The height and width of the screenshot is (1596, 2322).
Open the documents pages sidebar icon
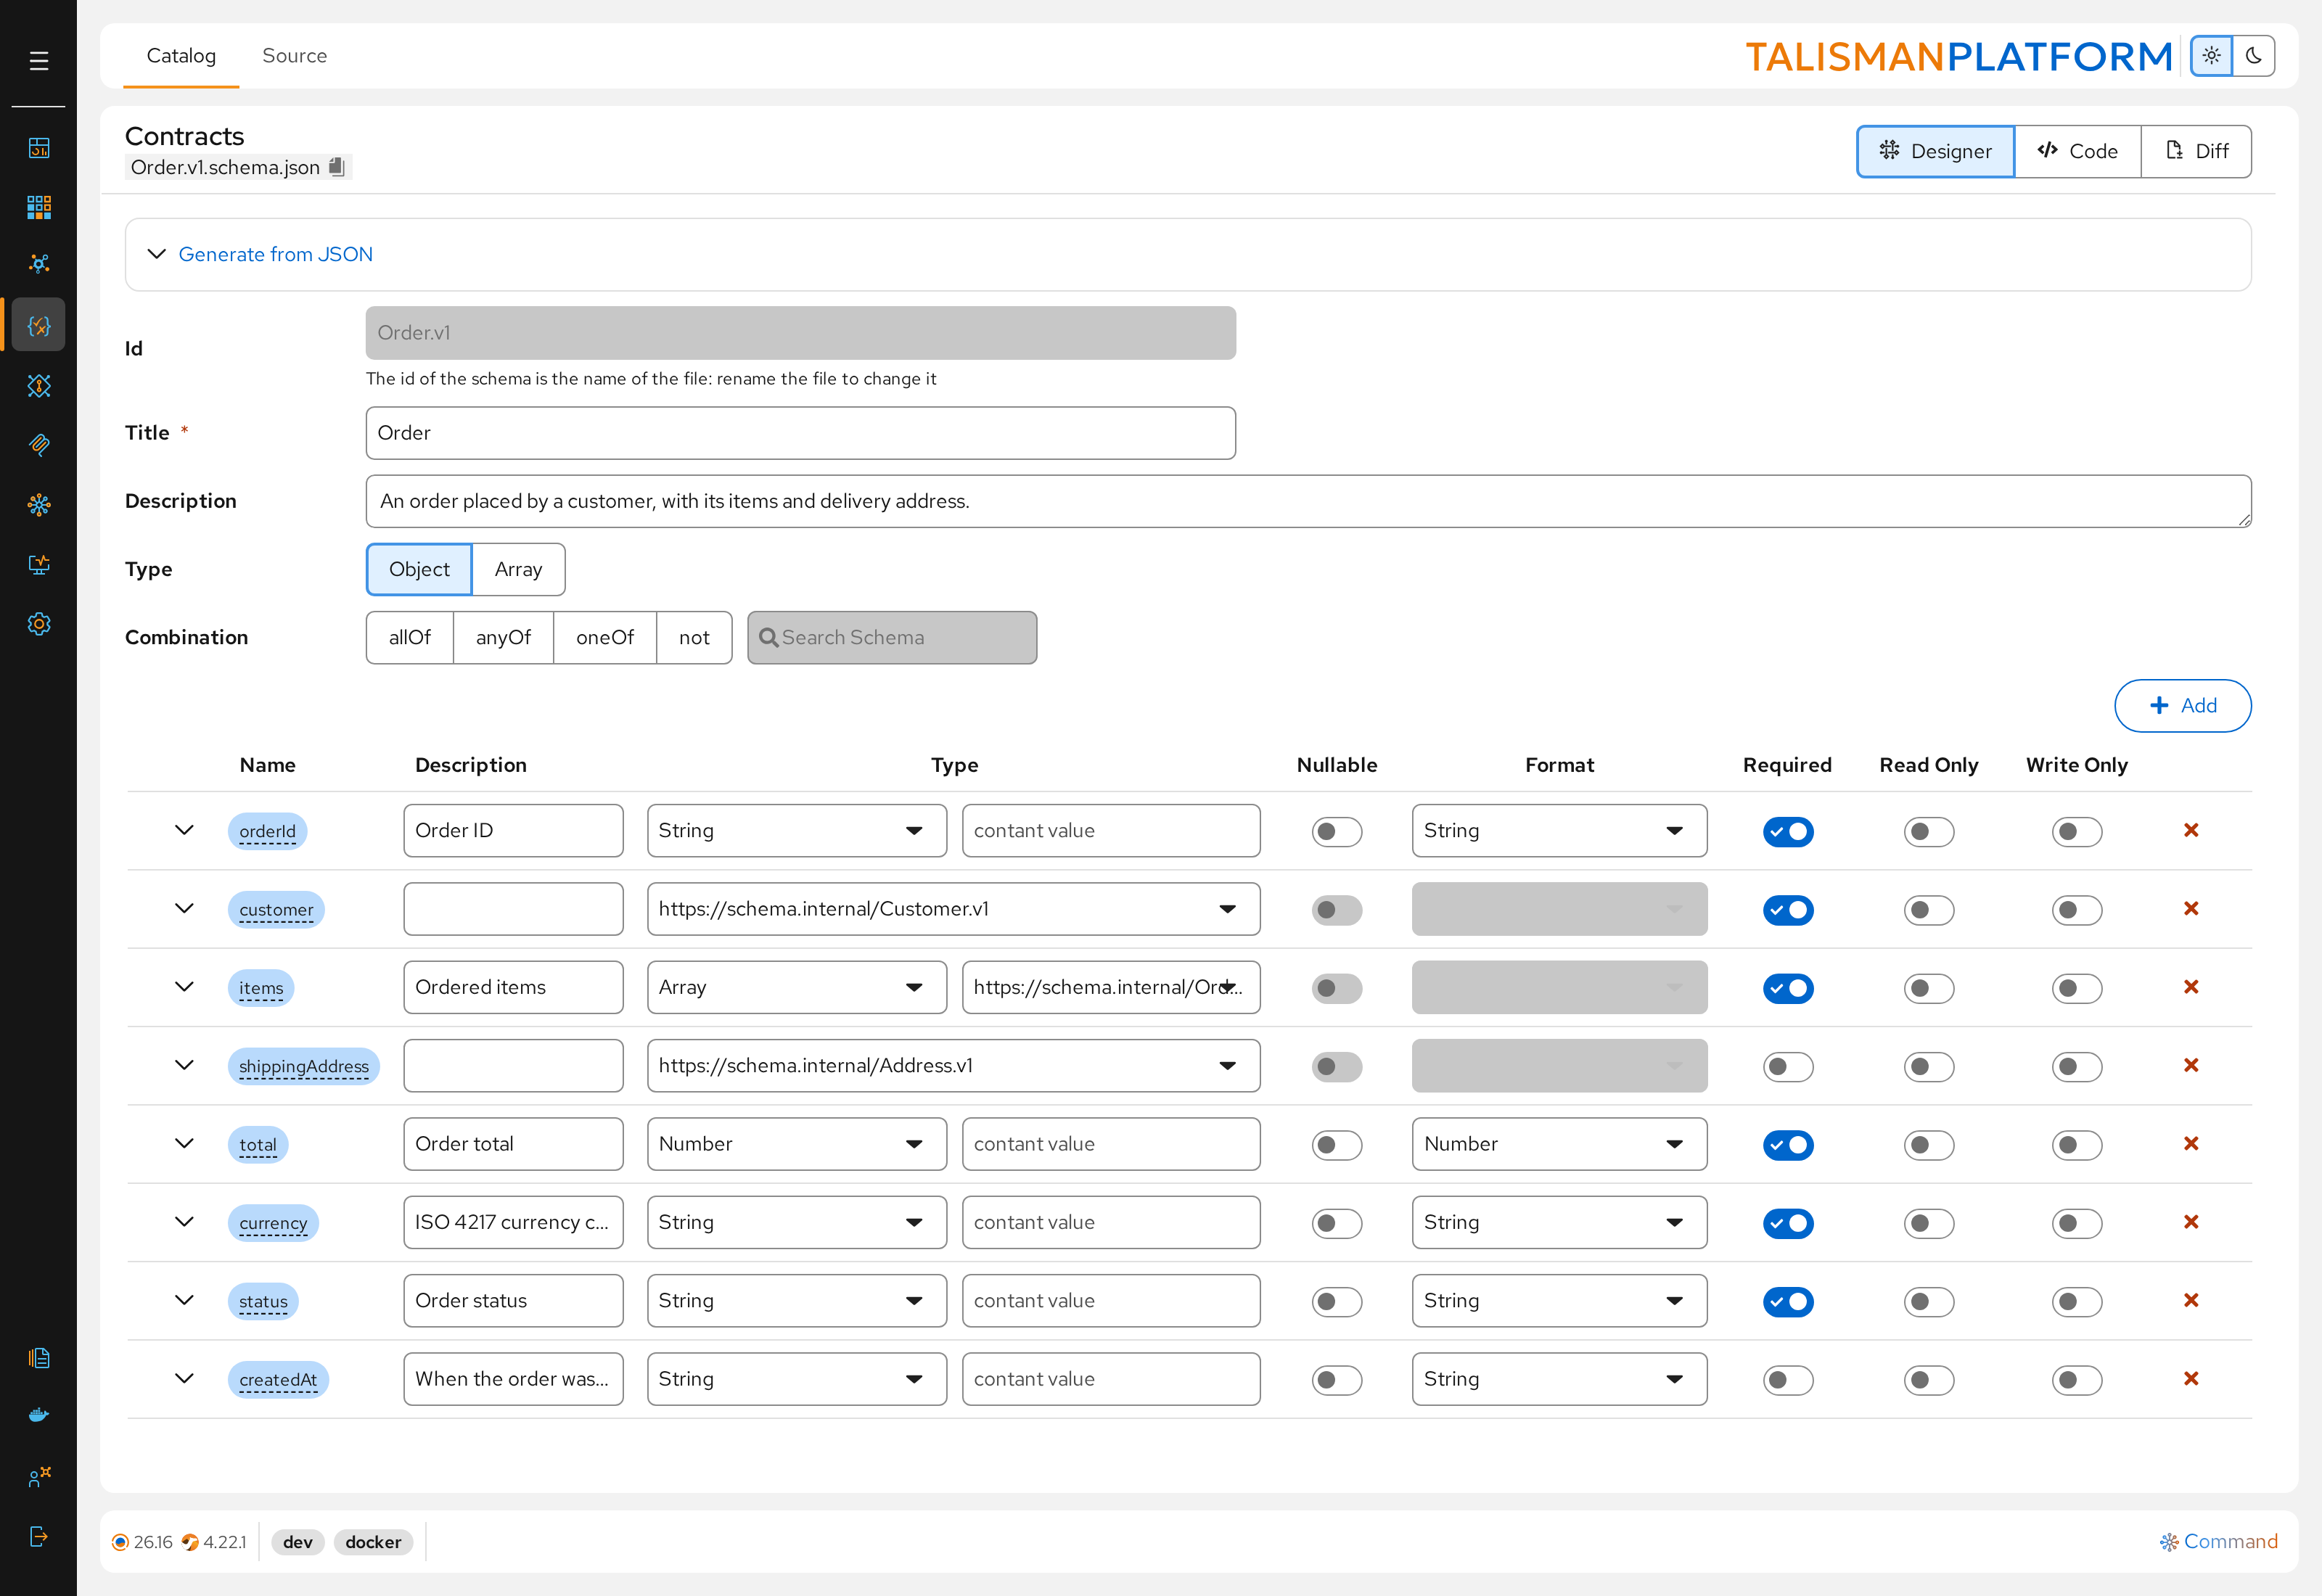pyautogui.click(x=38, y=1358)
